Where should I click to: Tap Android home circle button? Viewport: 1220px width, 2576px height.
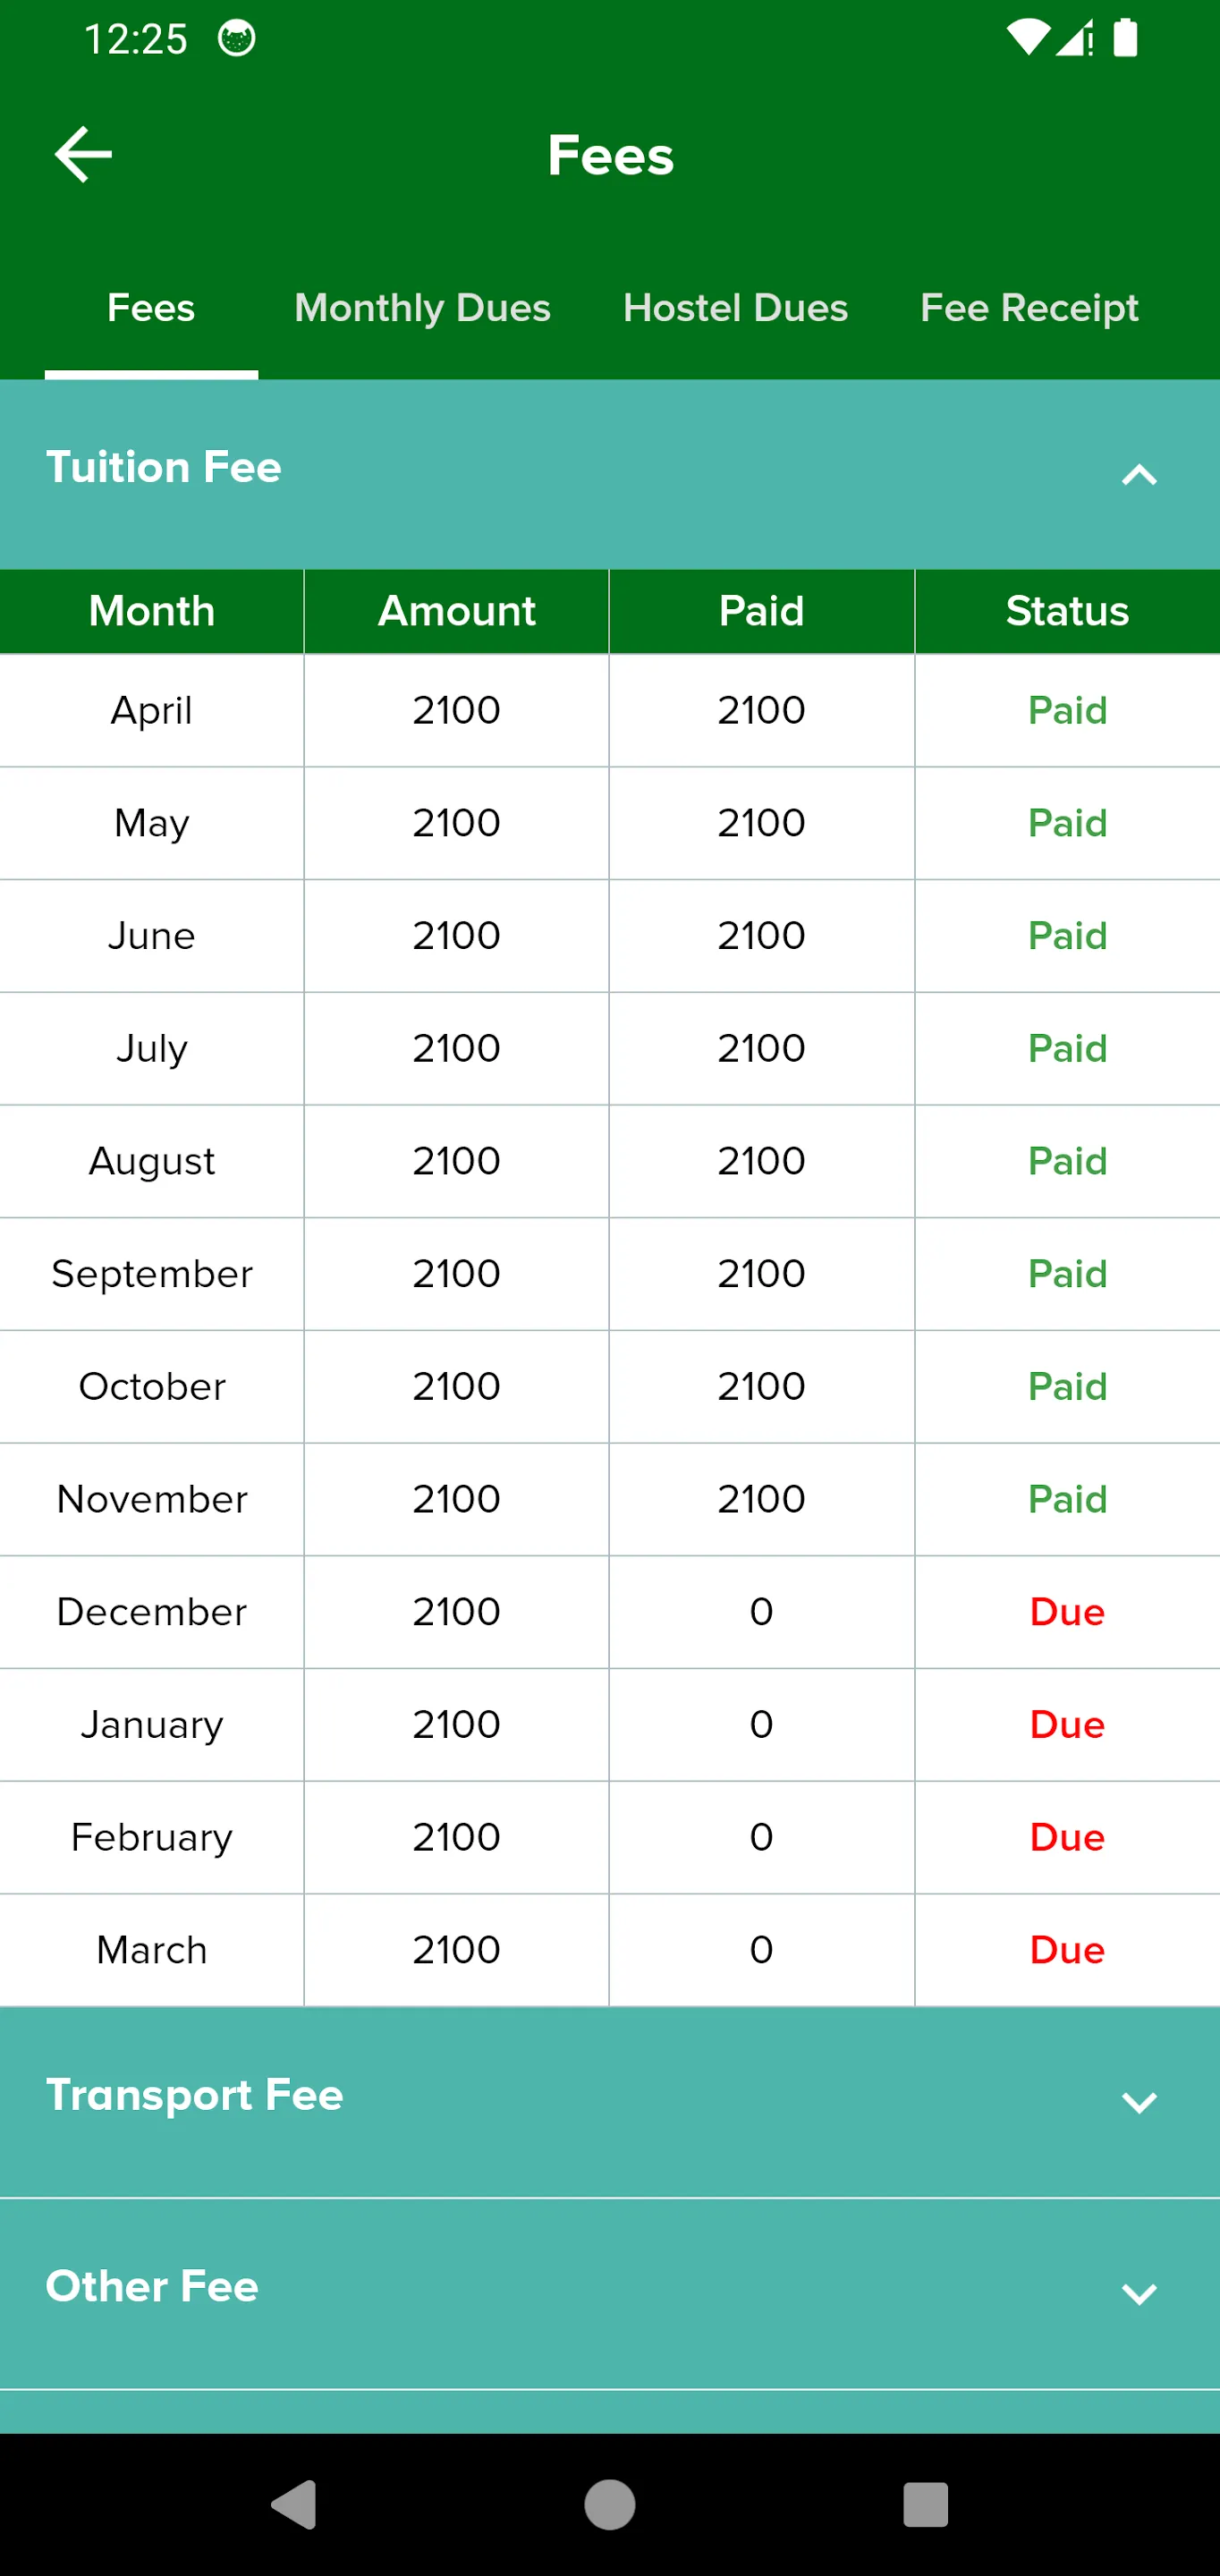tap(610, 2504)
